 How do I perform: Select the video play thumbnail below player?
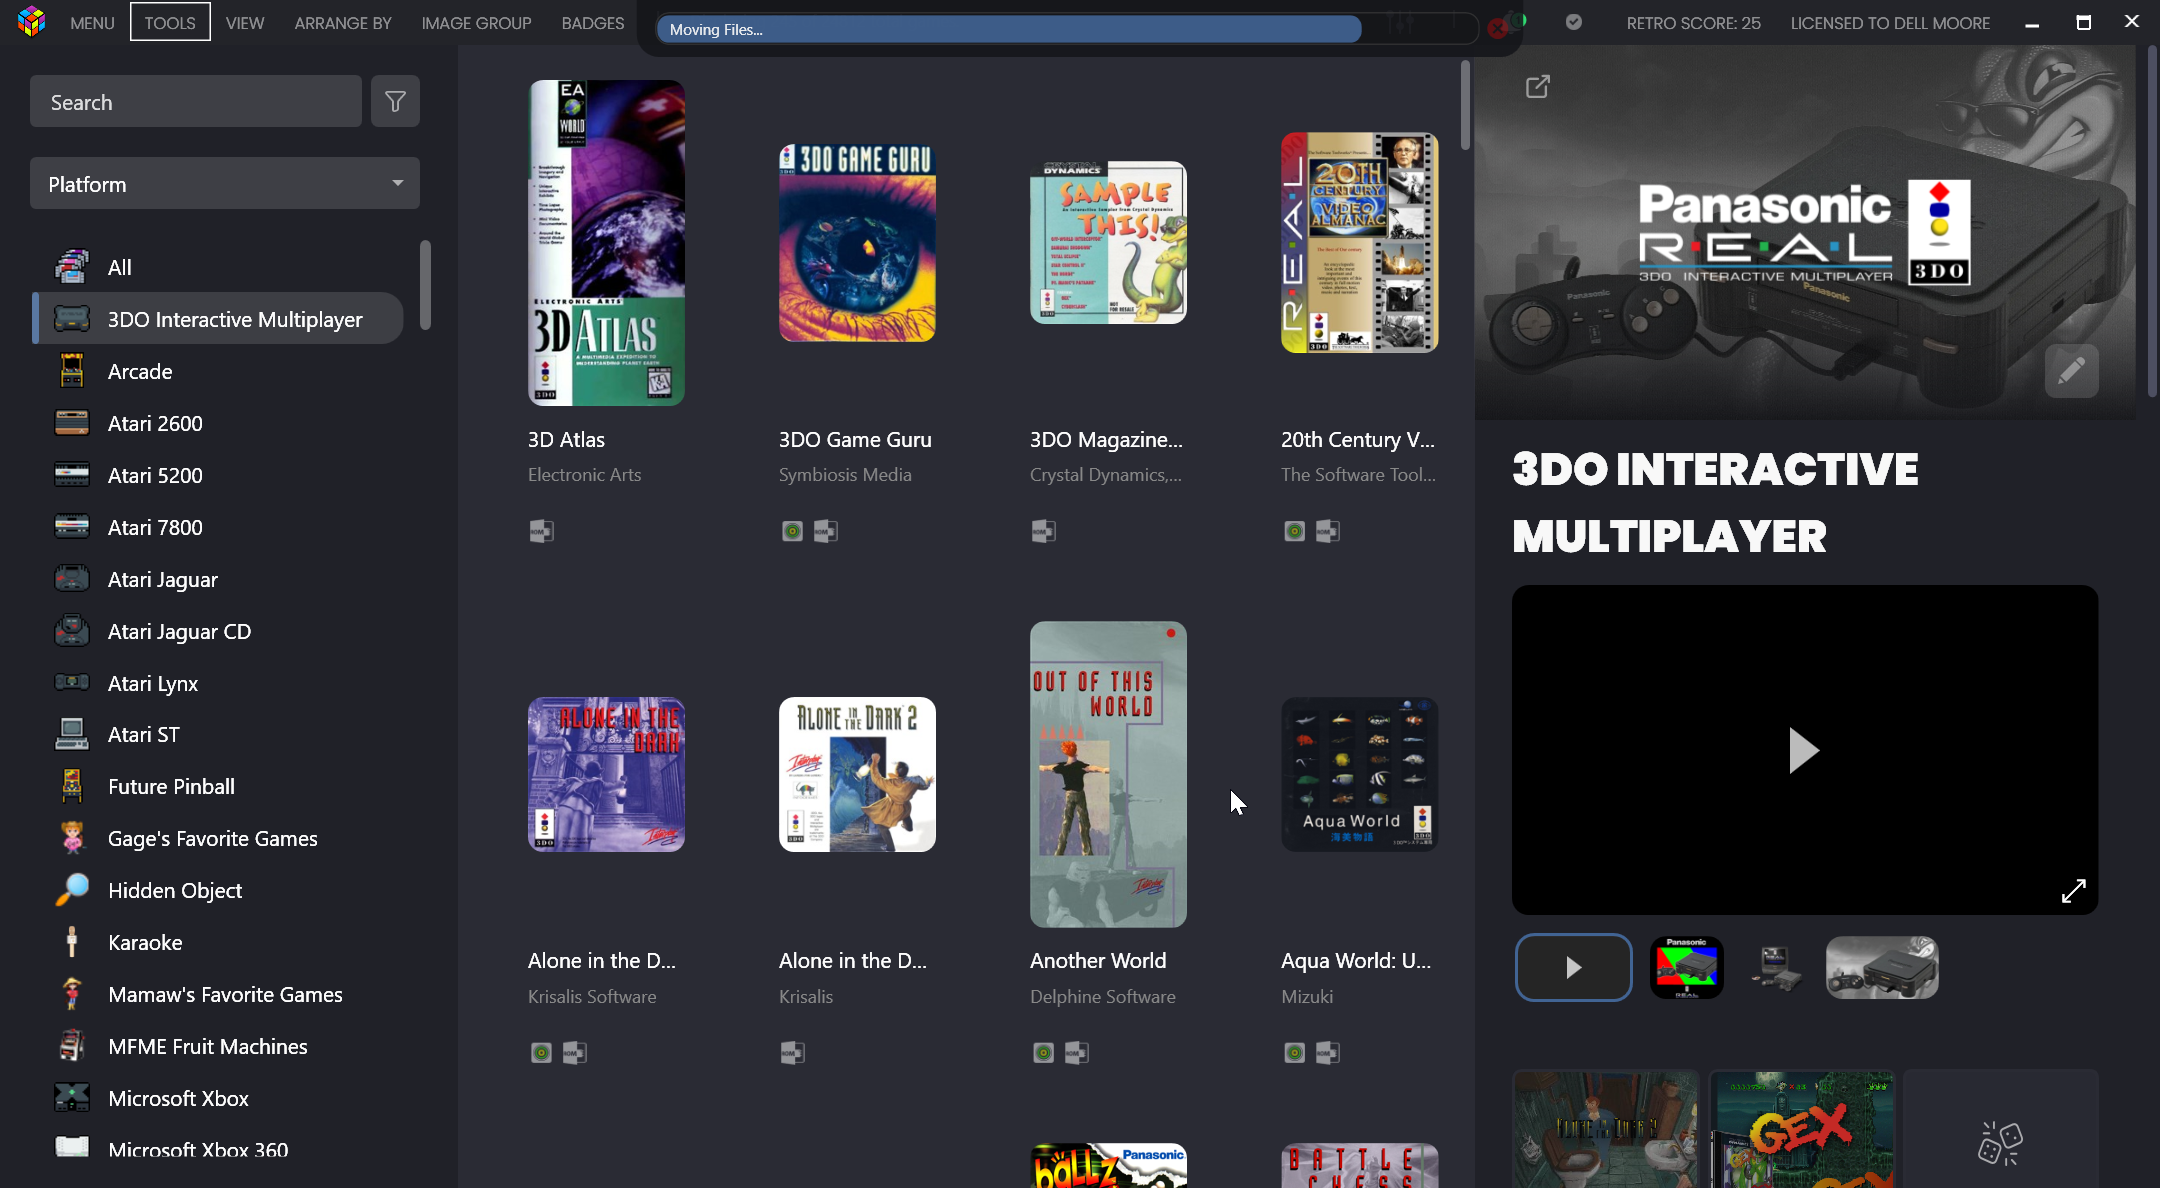point(1573,967)
